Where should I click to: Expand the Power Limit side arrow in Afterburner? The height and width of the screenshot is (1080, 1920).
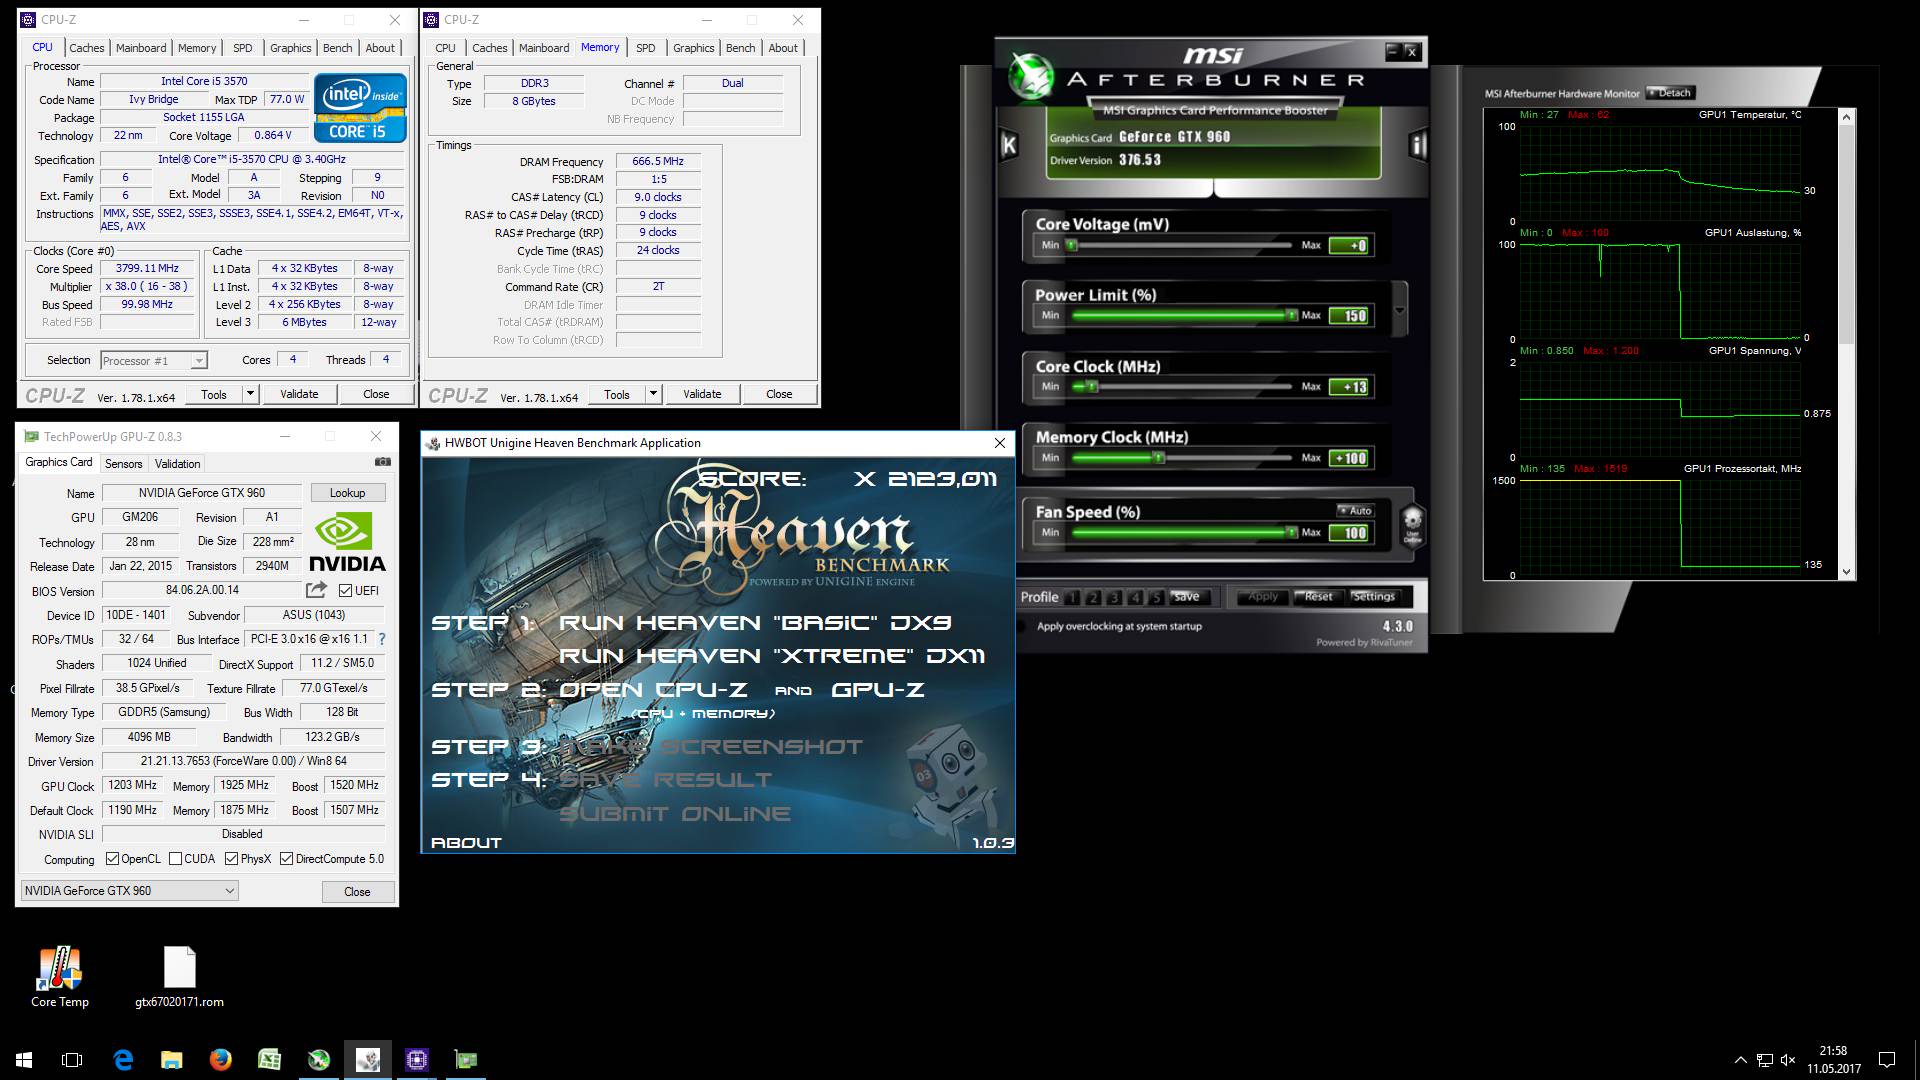tap(1400, 310)
